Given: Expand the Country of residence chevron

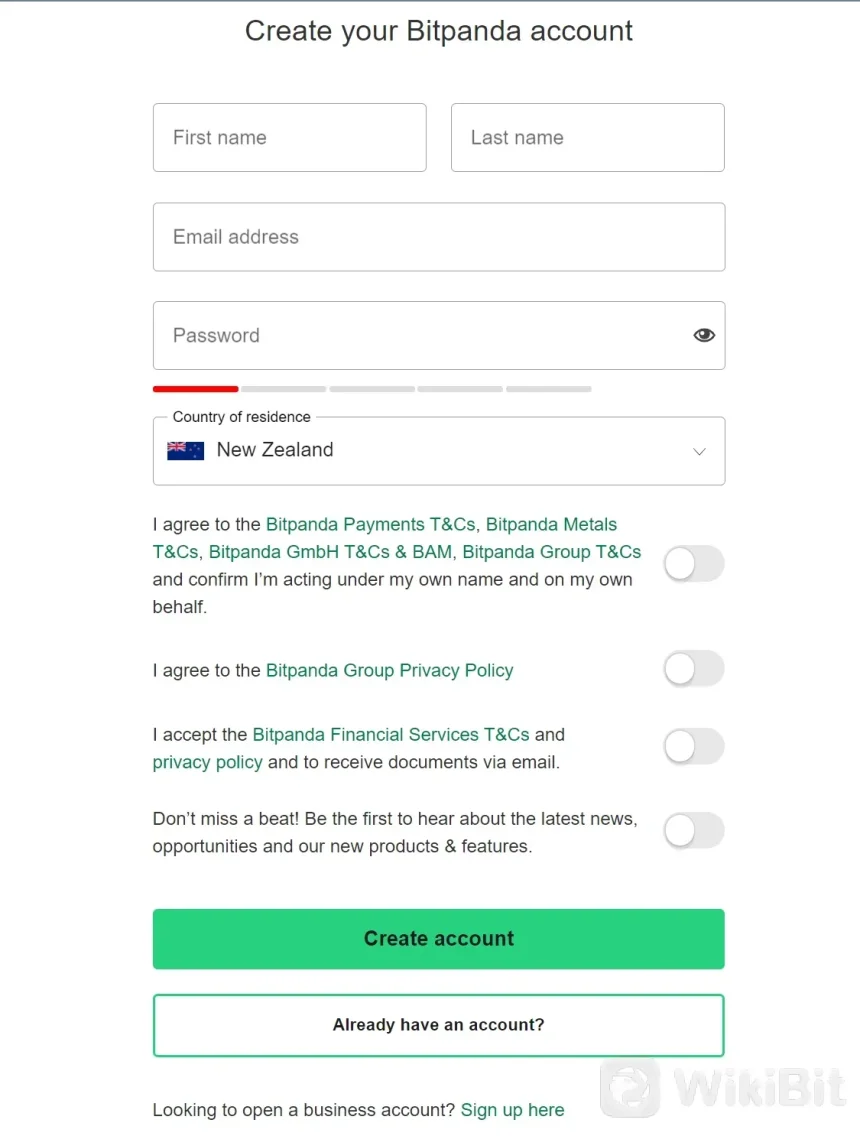Looking at the screenshot, I should pyautogui.click(x=699, y=451).
